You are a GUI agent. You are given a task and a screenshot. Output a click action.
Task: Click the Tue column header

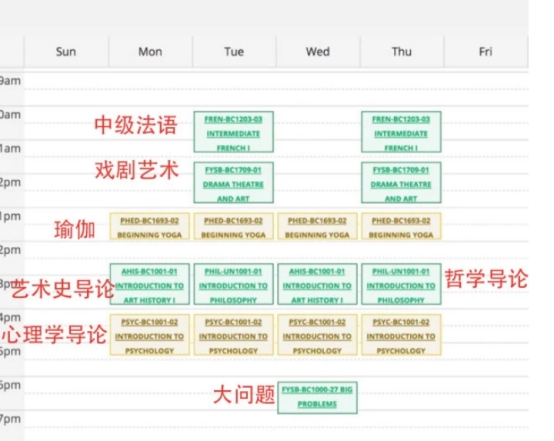(234, 52)
